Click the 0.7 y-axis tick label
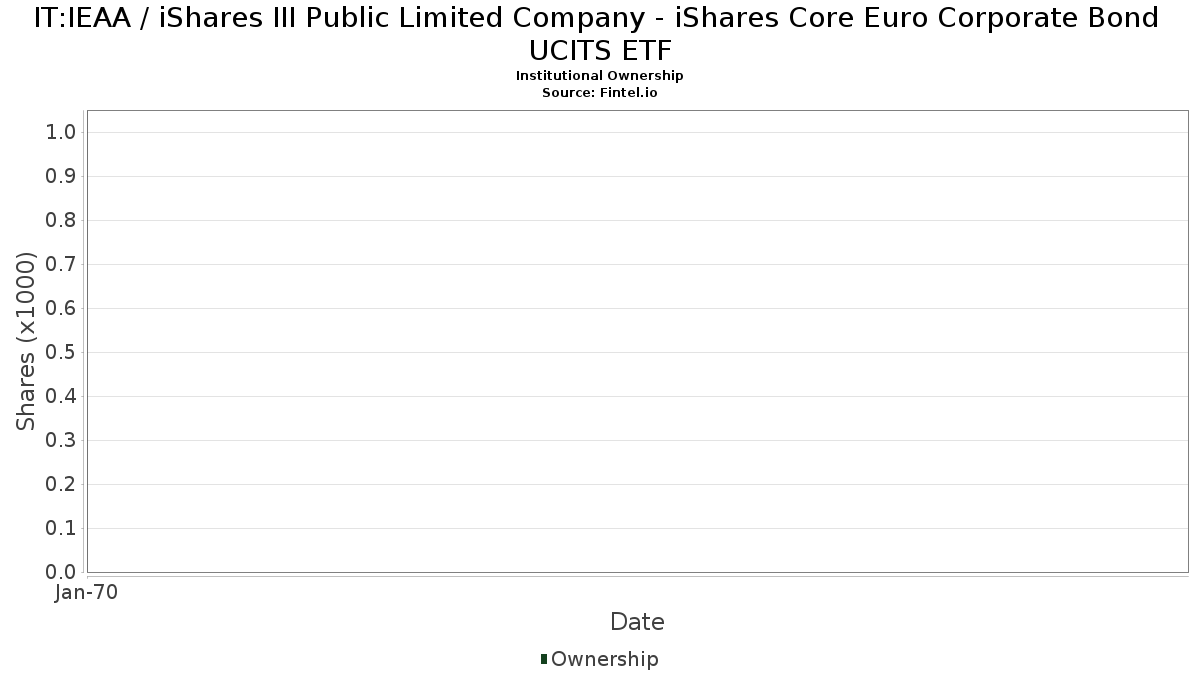 [61, 265]
